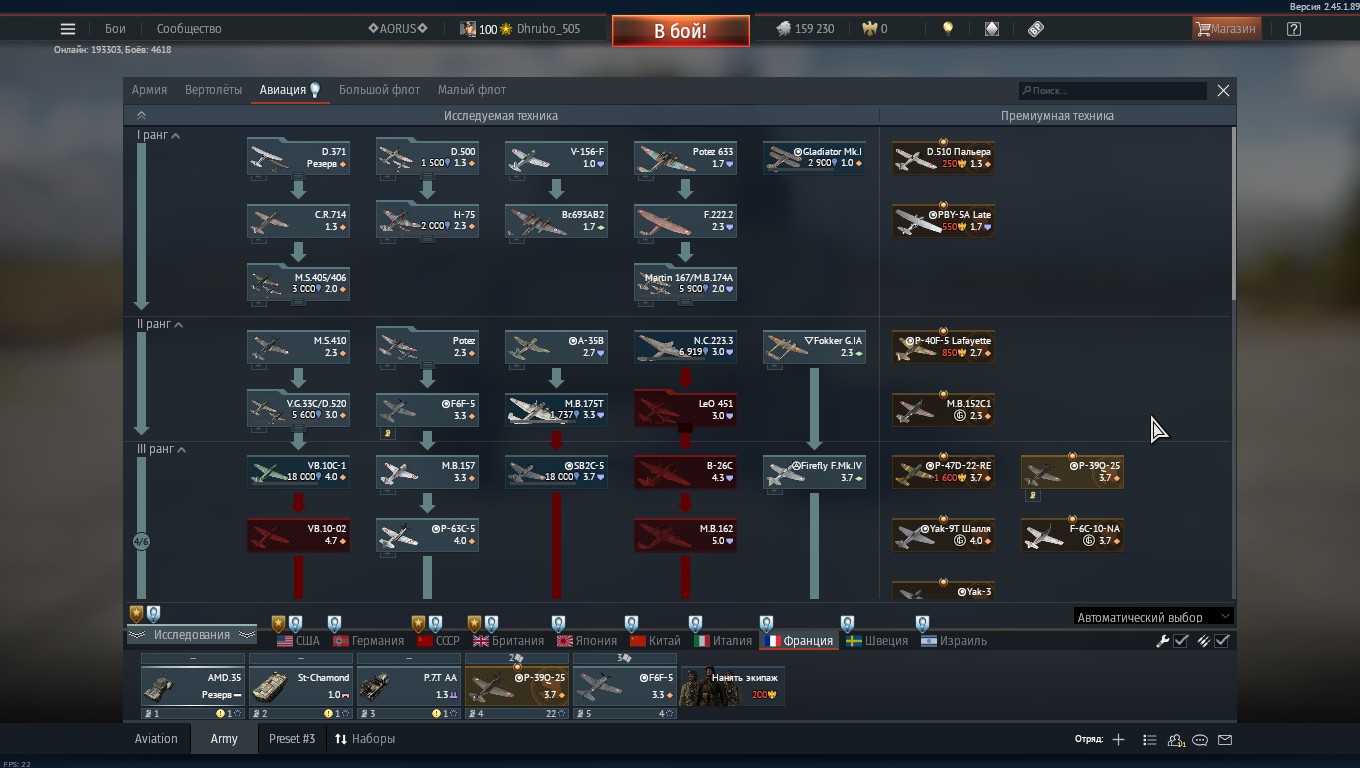Click the 4/6 rank progress badge
1360x768 pixels.
[x=141, y=542]
